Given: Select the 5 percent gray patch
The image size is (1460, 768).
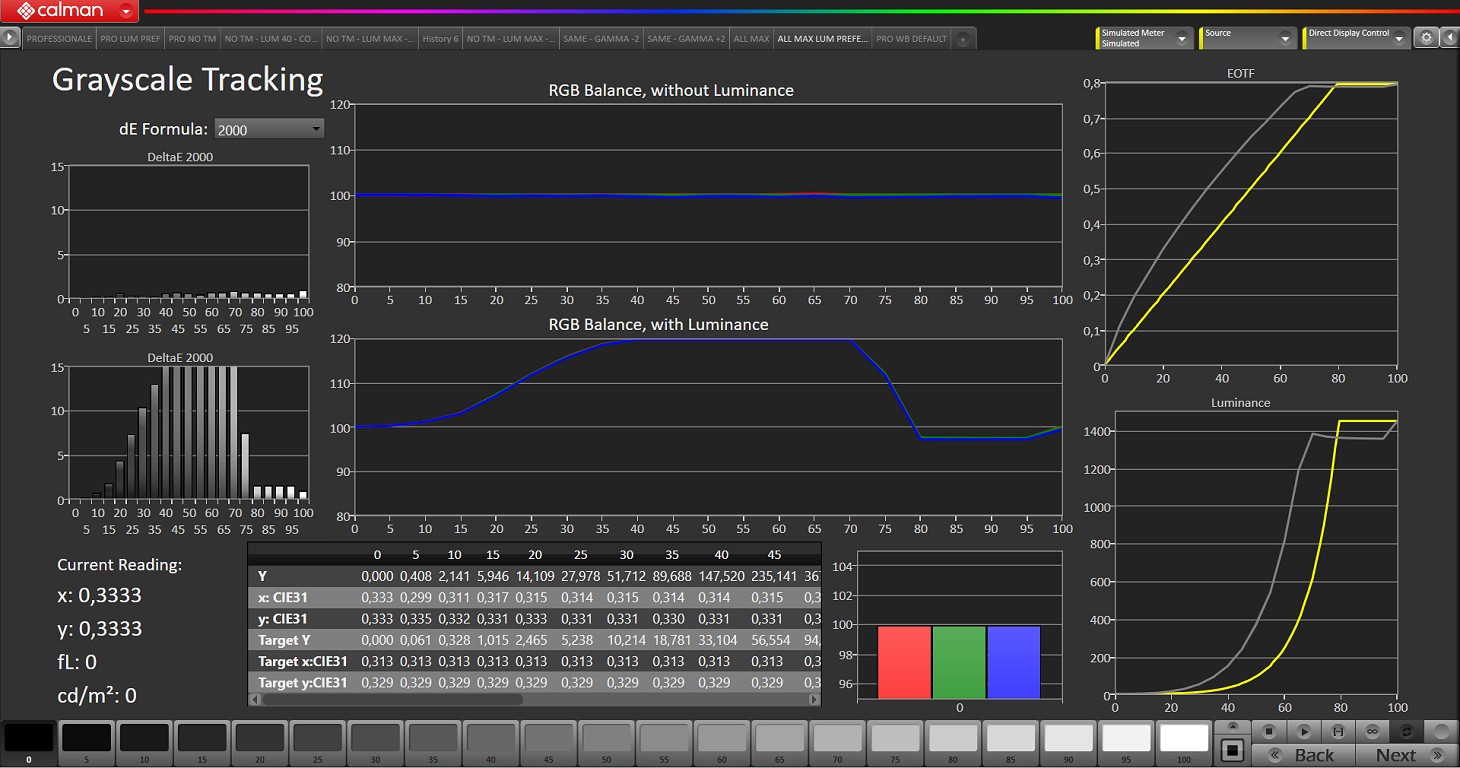Looking at the screenshot, I should click(87, 742).
